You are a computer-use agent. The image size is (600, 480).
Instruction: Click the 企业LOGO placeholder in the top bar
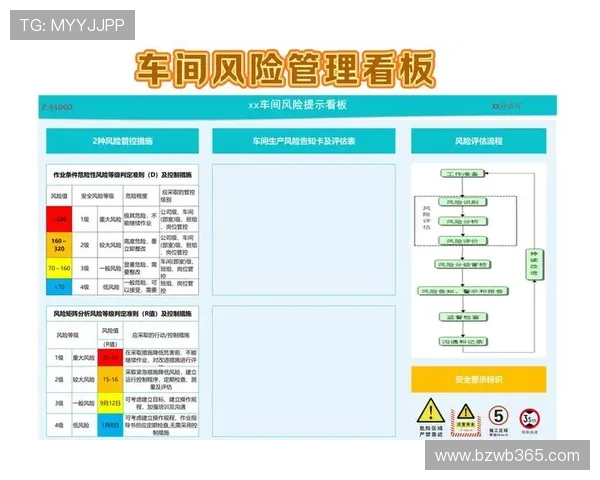[x=57, y=107]
